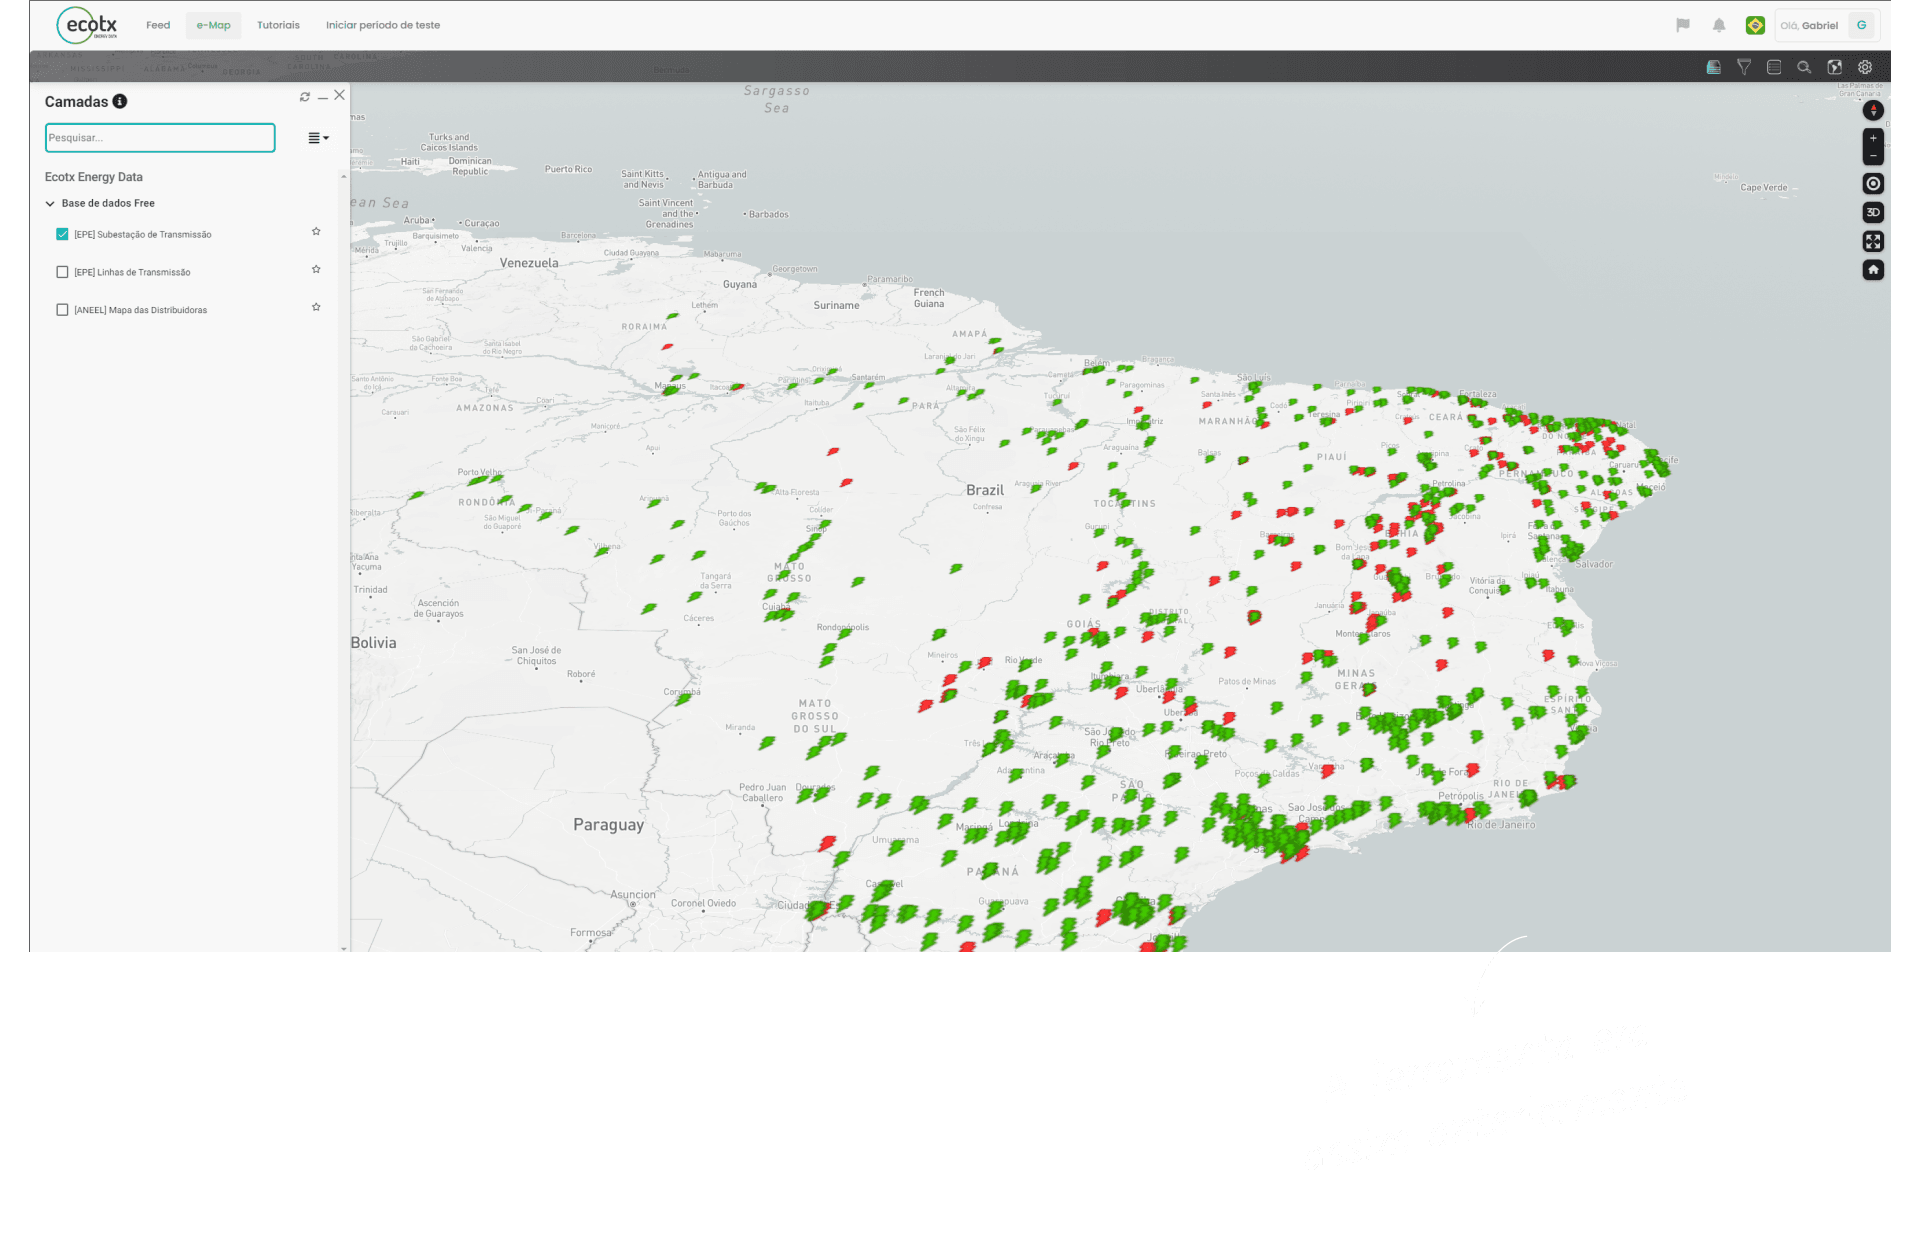1920x1255 pixels.
Task: Collapse Base de dados Free group
Action: tap(50, 203)
